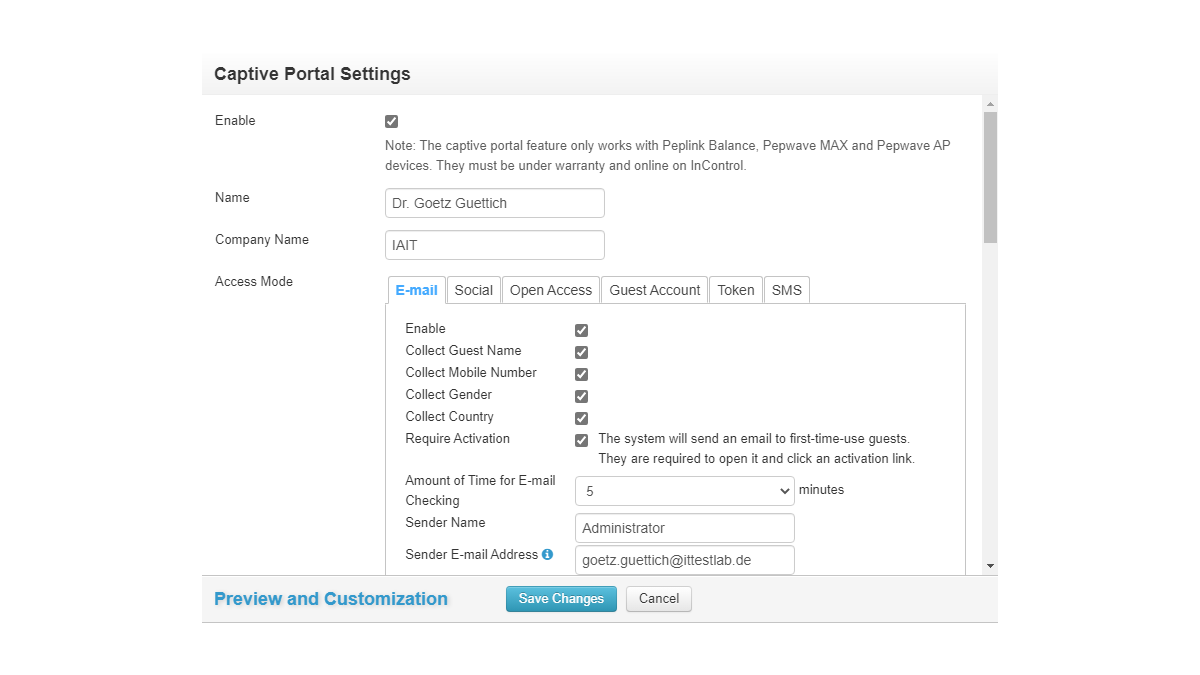Switch to the Social tab
Image resolution: width=1200 pixels, height=675 pixels.
(x=473, y=290)
